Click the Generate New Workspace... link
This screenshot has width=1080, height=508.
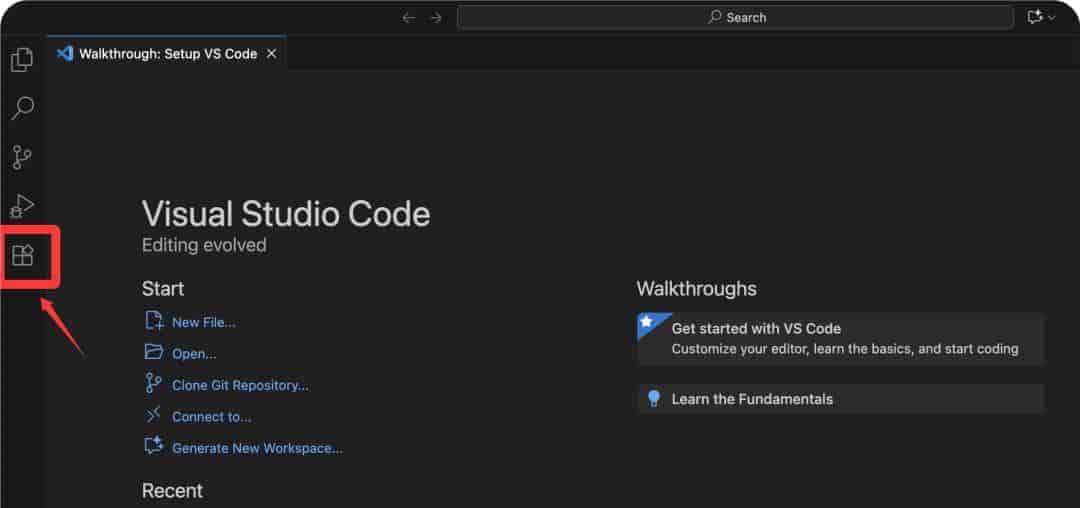[258, 449]
